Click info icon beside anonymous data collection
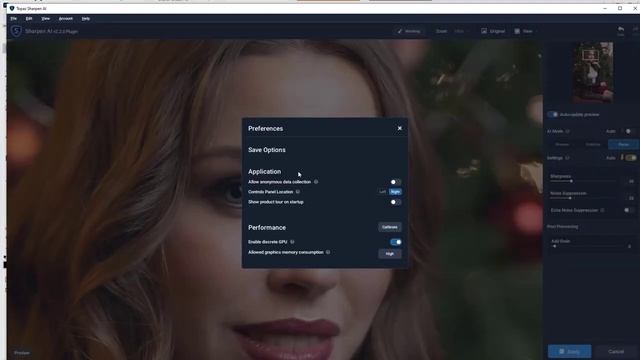This screenshot has width=640, height=360. [x=316, y=182]
